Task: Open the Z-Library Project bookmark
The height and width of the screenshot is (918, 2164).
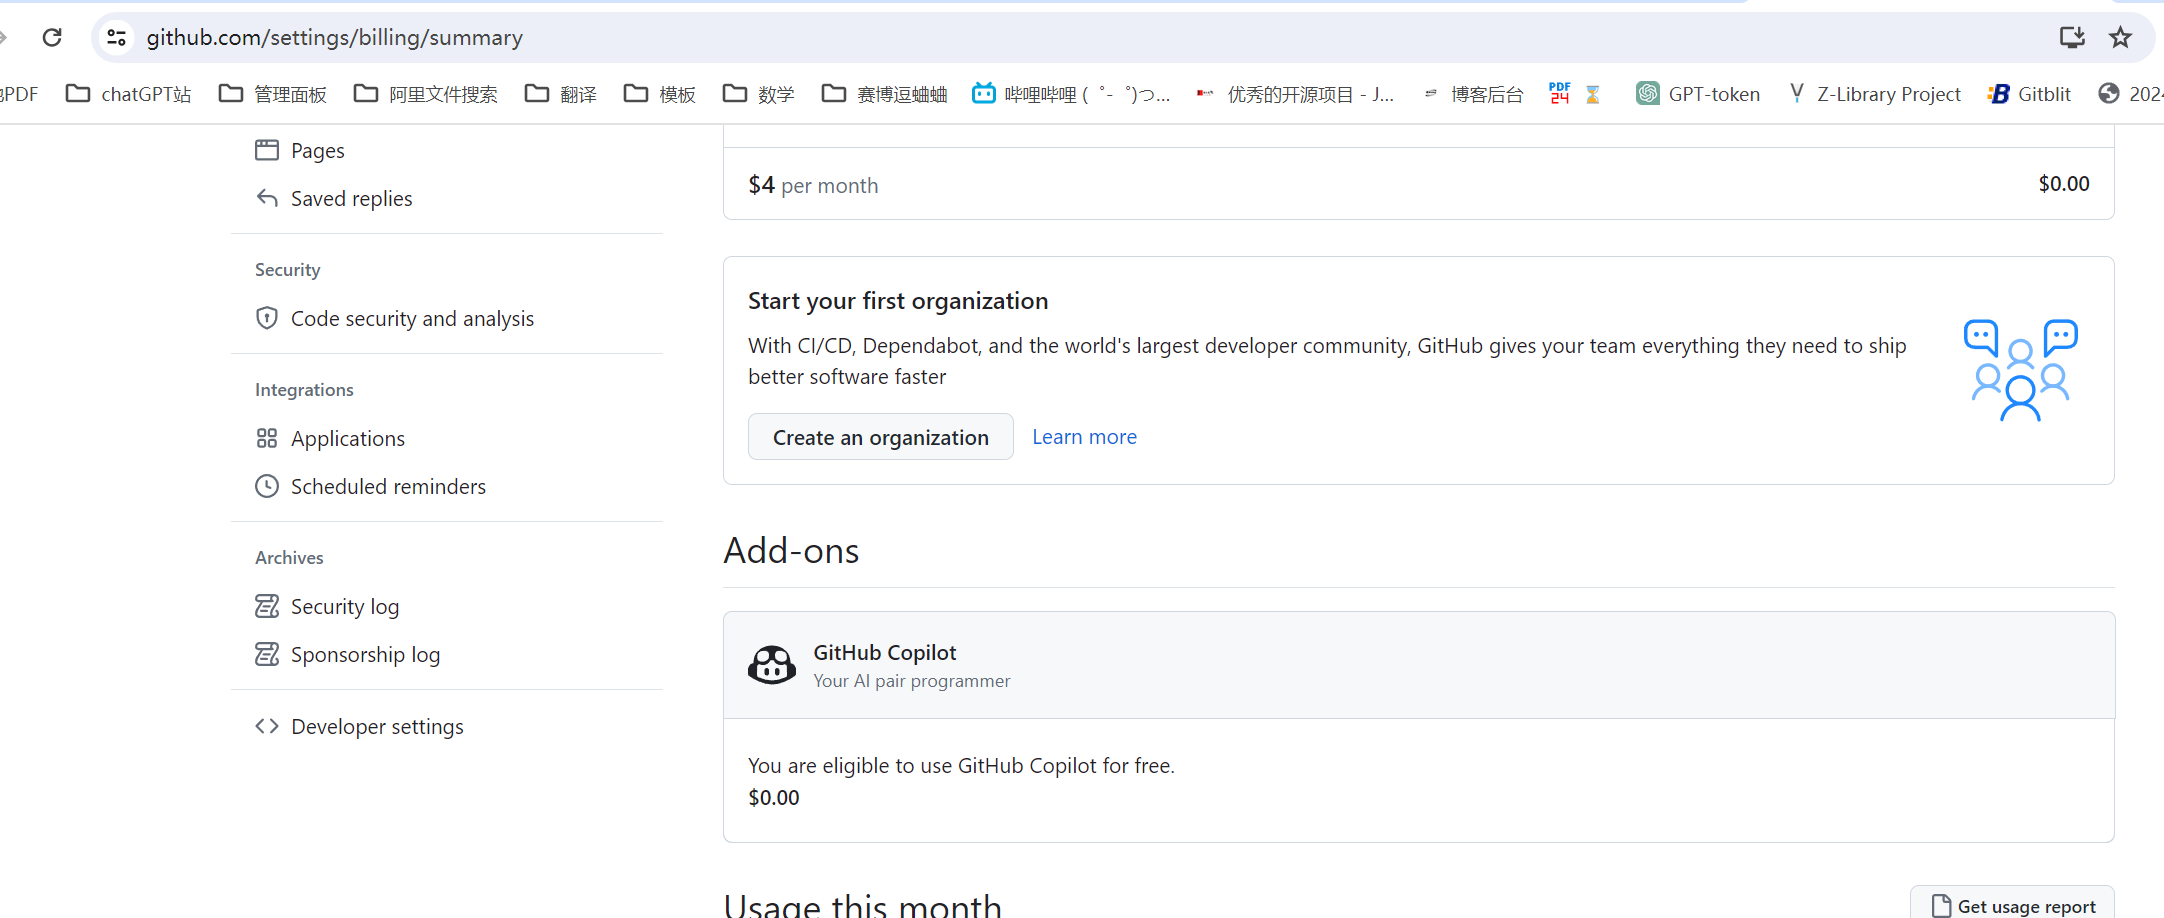Action: point(1875,94)
